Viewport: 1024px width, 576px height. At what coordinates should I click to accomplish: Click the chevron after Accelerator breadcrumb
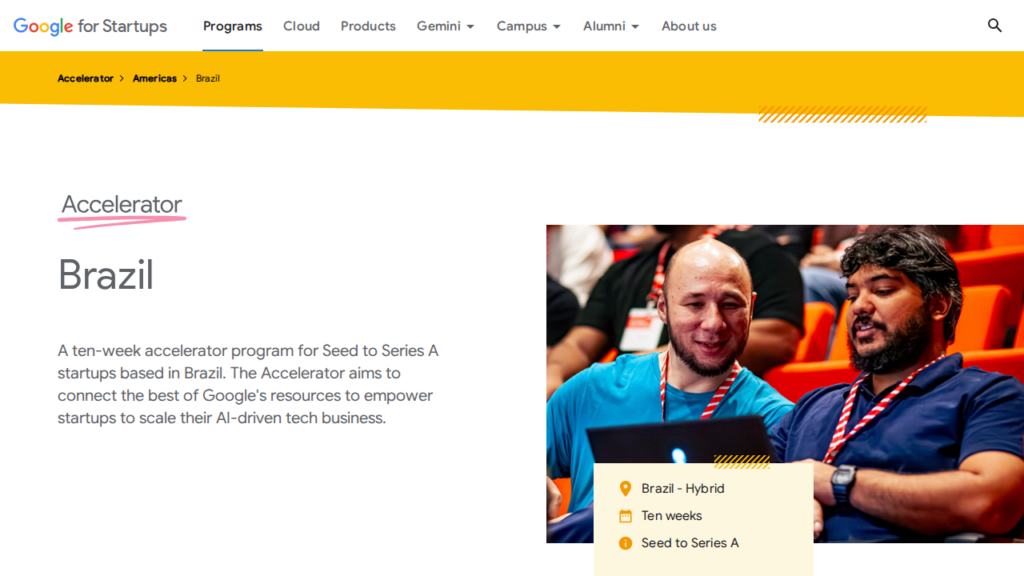coord(121,78)
